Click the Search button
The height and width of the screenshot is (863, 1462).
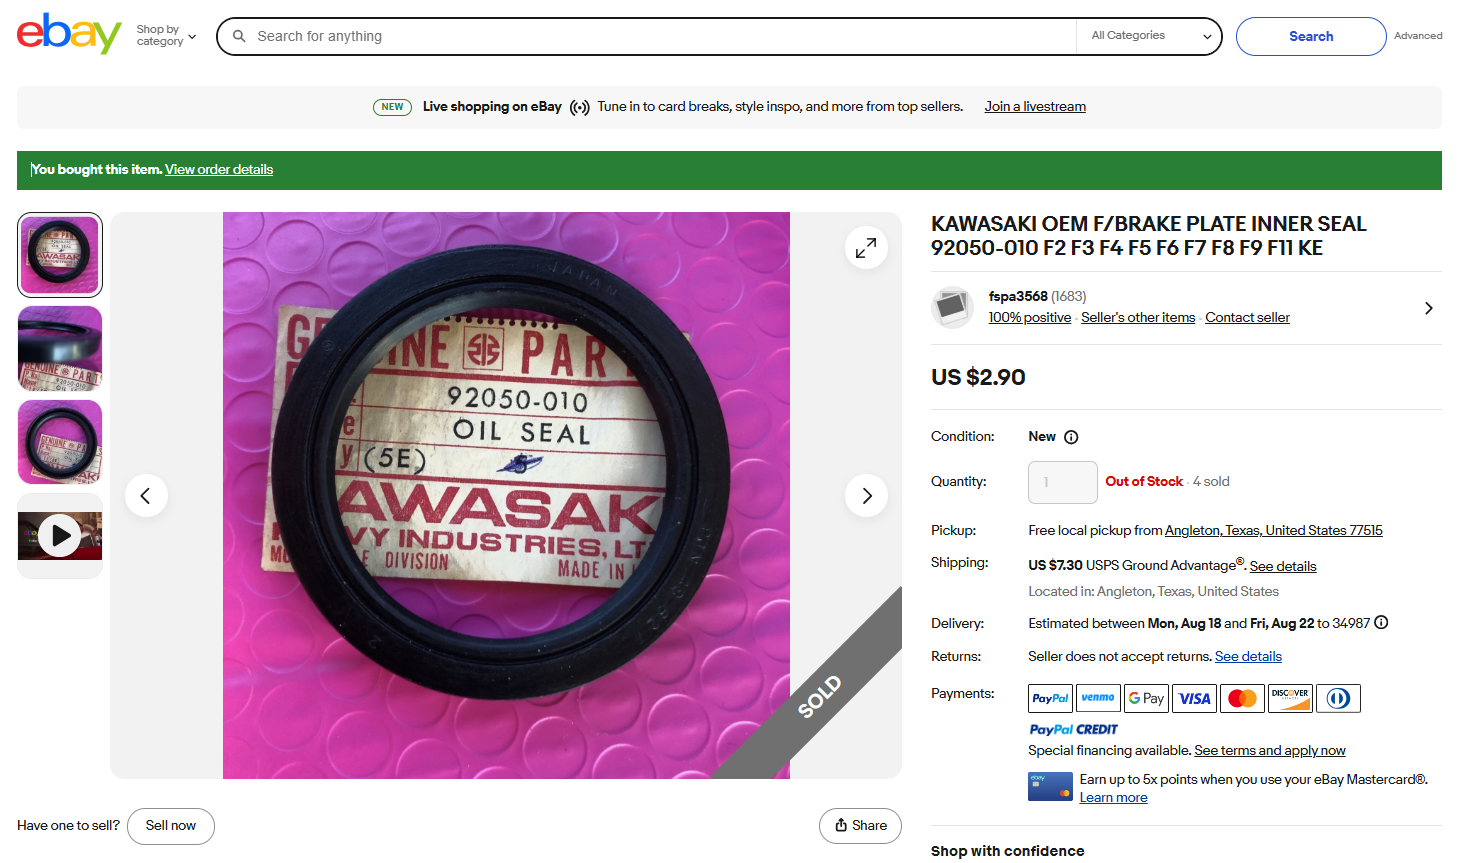click(1311, 36)
